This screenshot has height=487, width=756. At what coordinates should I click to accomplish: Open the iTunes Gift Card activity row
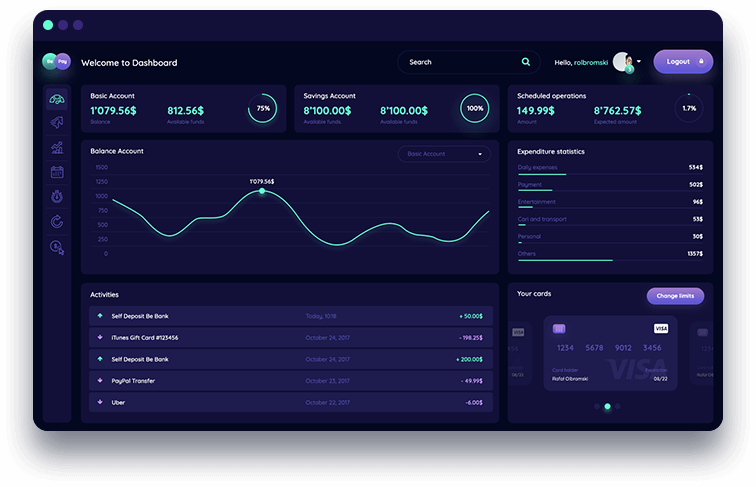click(x=290, y=338)
